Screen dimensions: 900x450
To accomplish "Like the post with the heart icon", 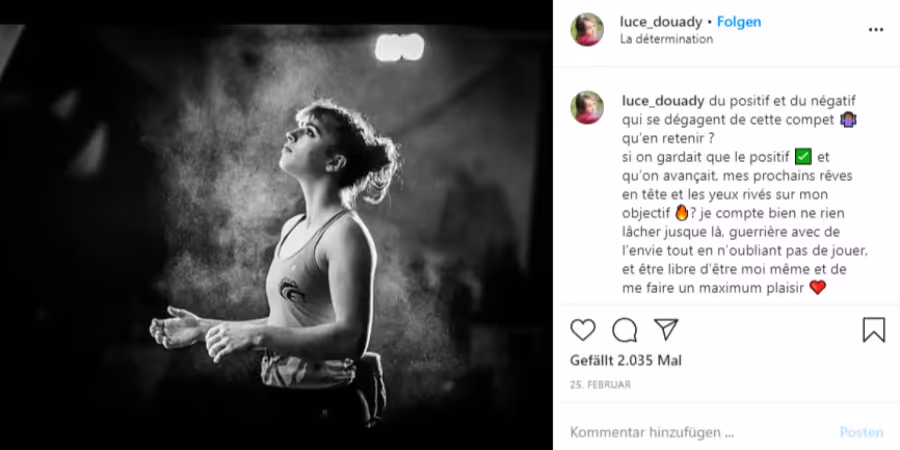I will tap(583, 330).
